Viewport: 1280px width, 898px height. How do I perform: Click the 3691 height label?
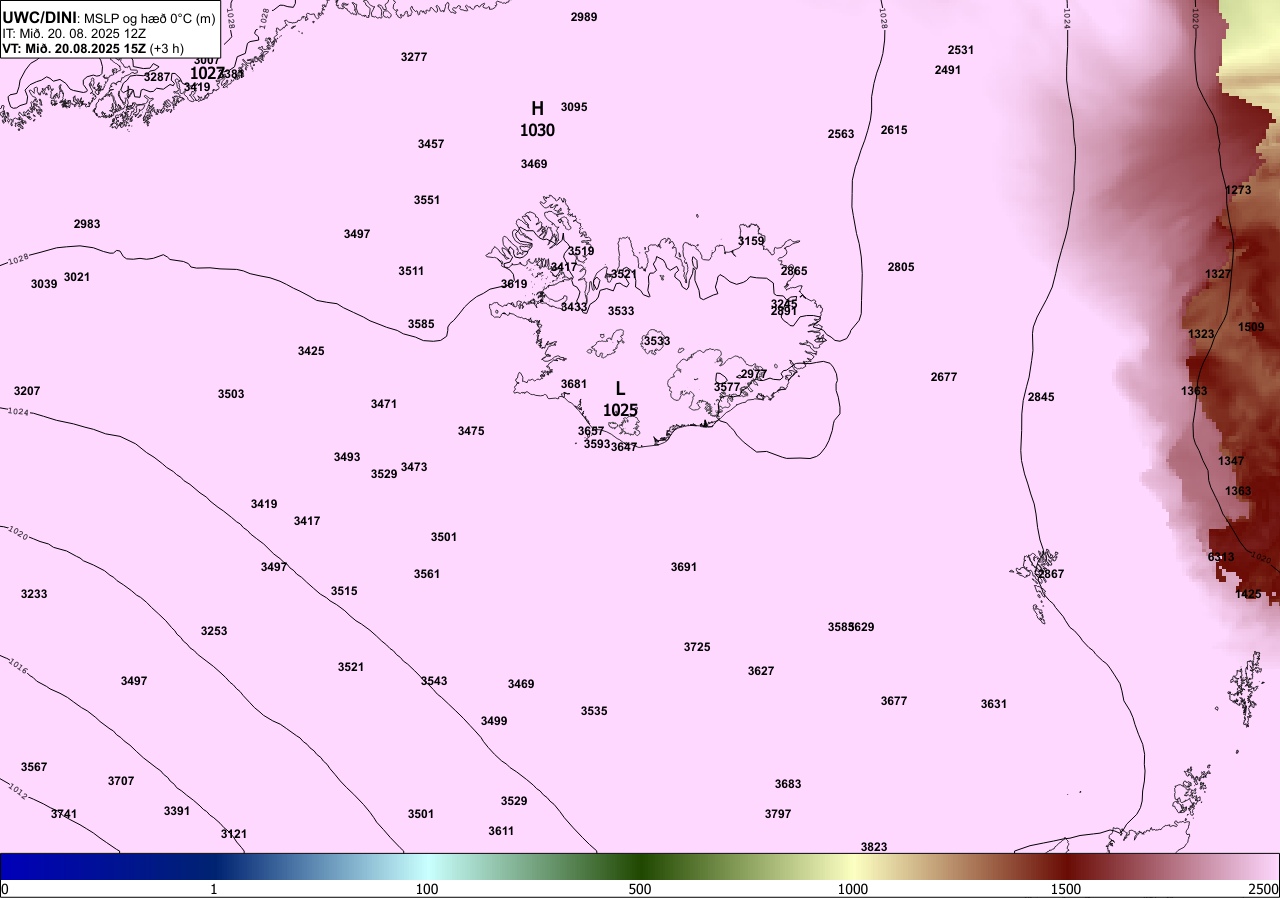pyautogui.click(x=684, y=567)
